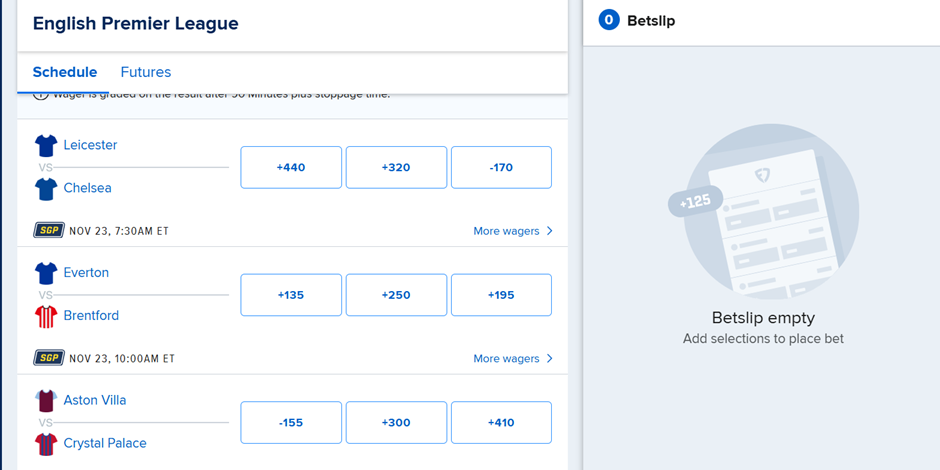The height and width of the screenshot is (470, 940).
Task: Open the Everton team link
Action: [86, 273]
